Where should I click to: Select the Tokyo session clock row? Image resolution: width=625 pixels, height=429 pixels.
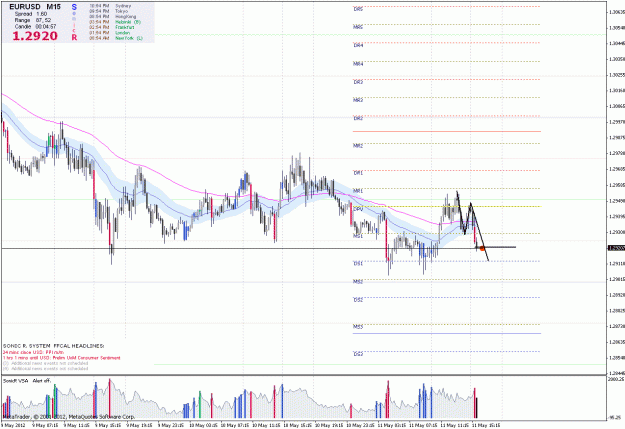pyautogui.click(x=109, y=11)
